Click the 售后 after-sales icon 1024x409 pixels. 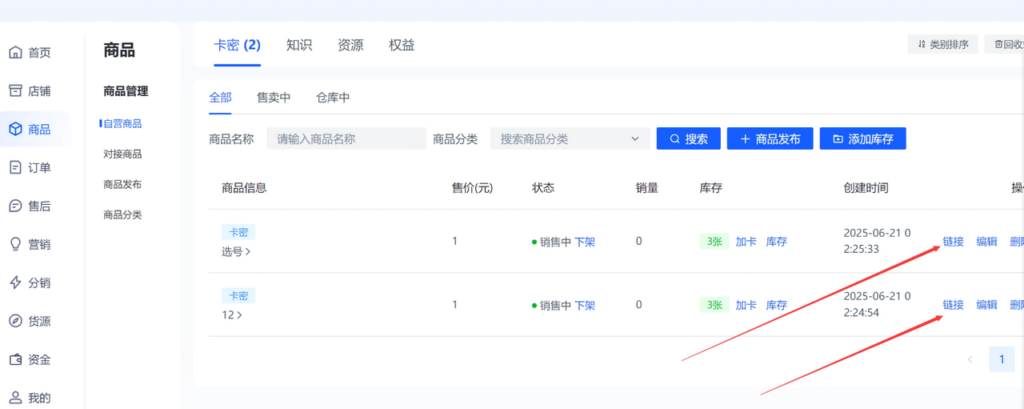pyautogui.click(x=15, y=206)
